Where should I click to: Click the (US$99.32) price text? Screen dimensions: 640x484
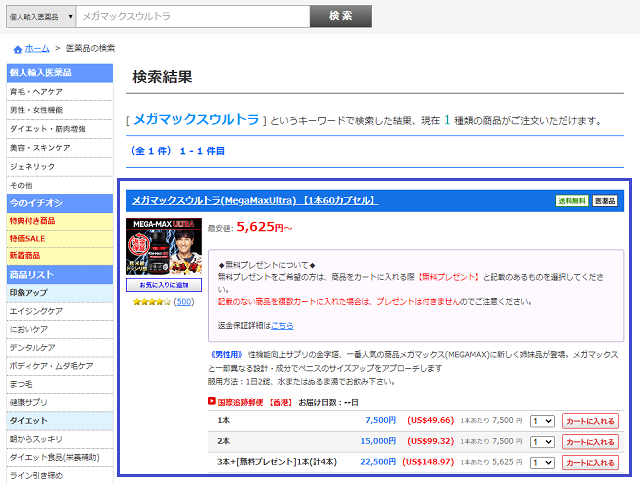tap(430, 441)
